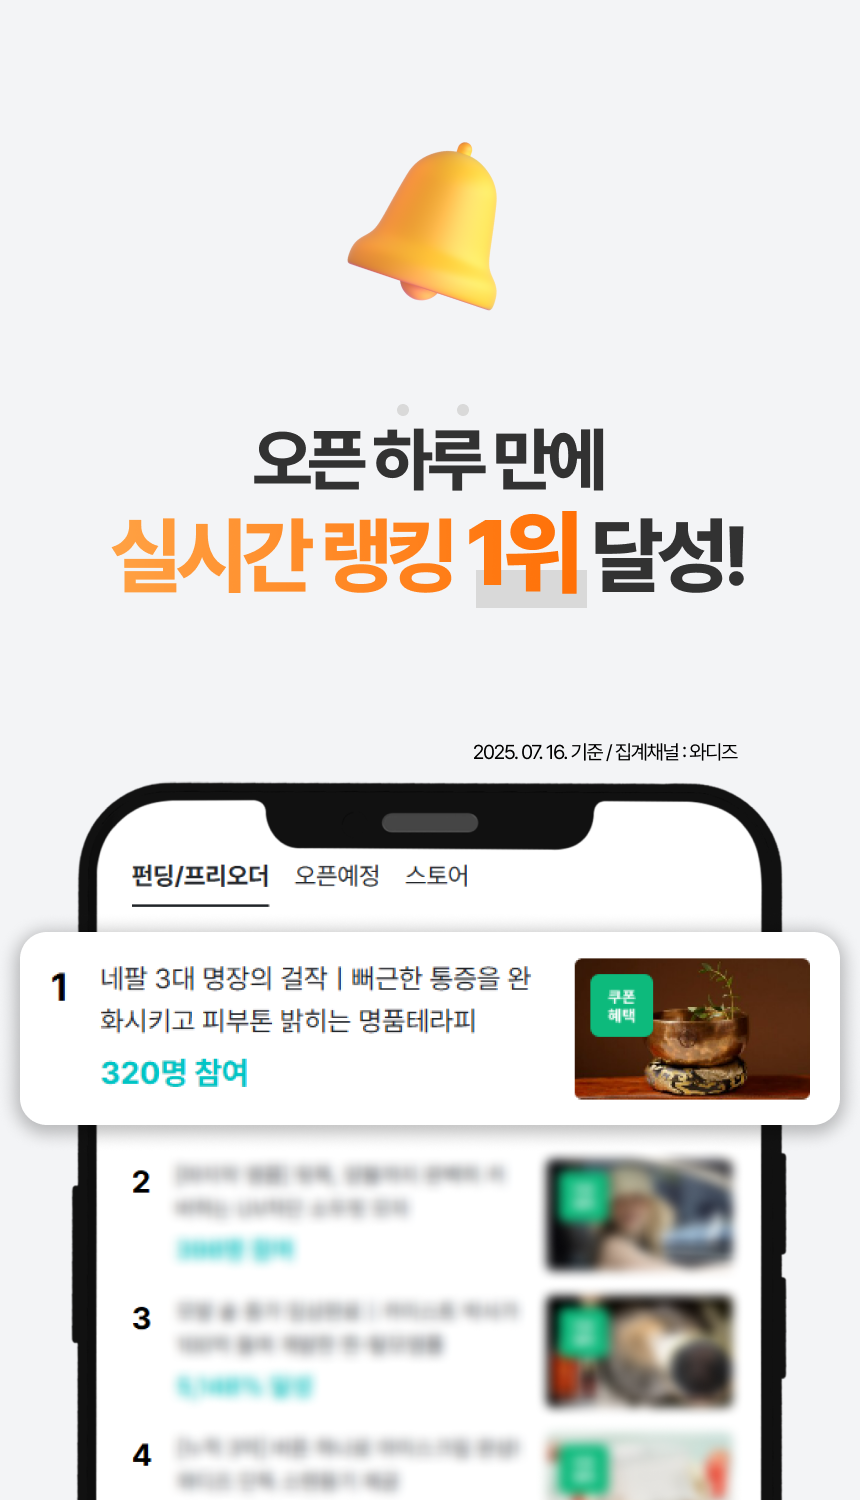Click the green coupon badge on rank 2 thumbnail
The height and width of the screenshot is (1500, 860).
583,1196
